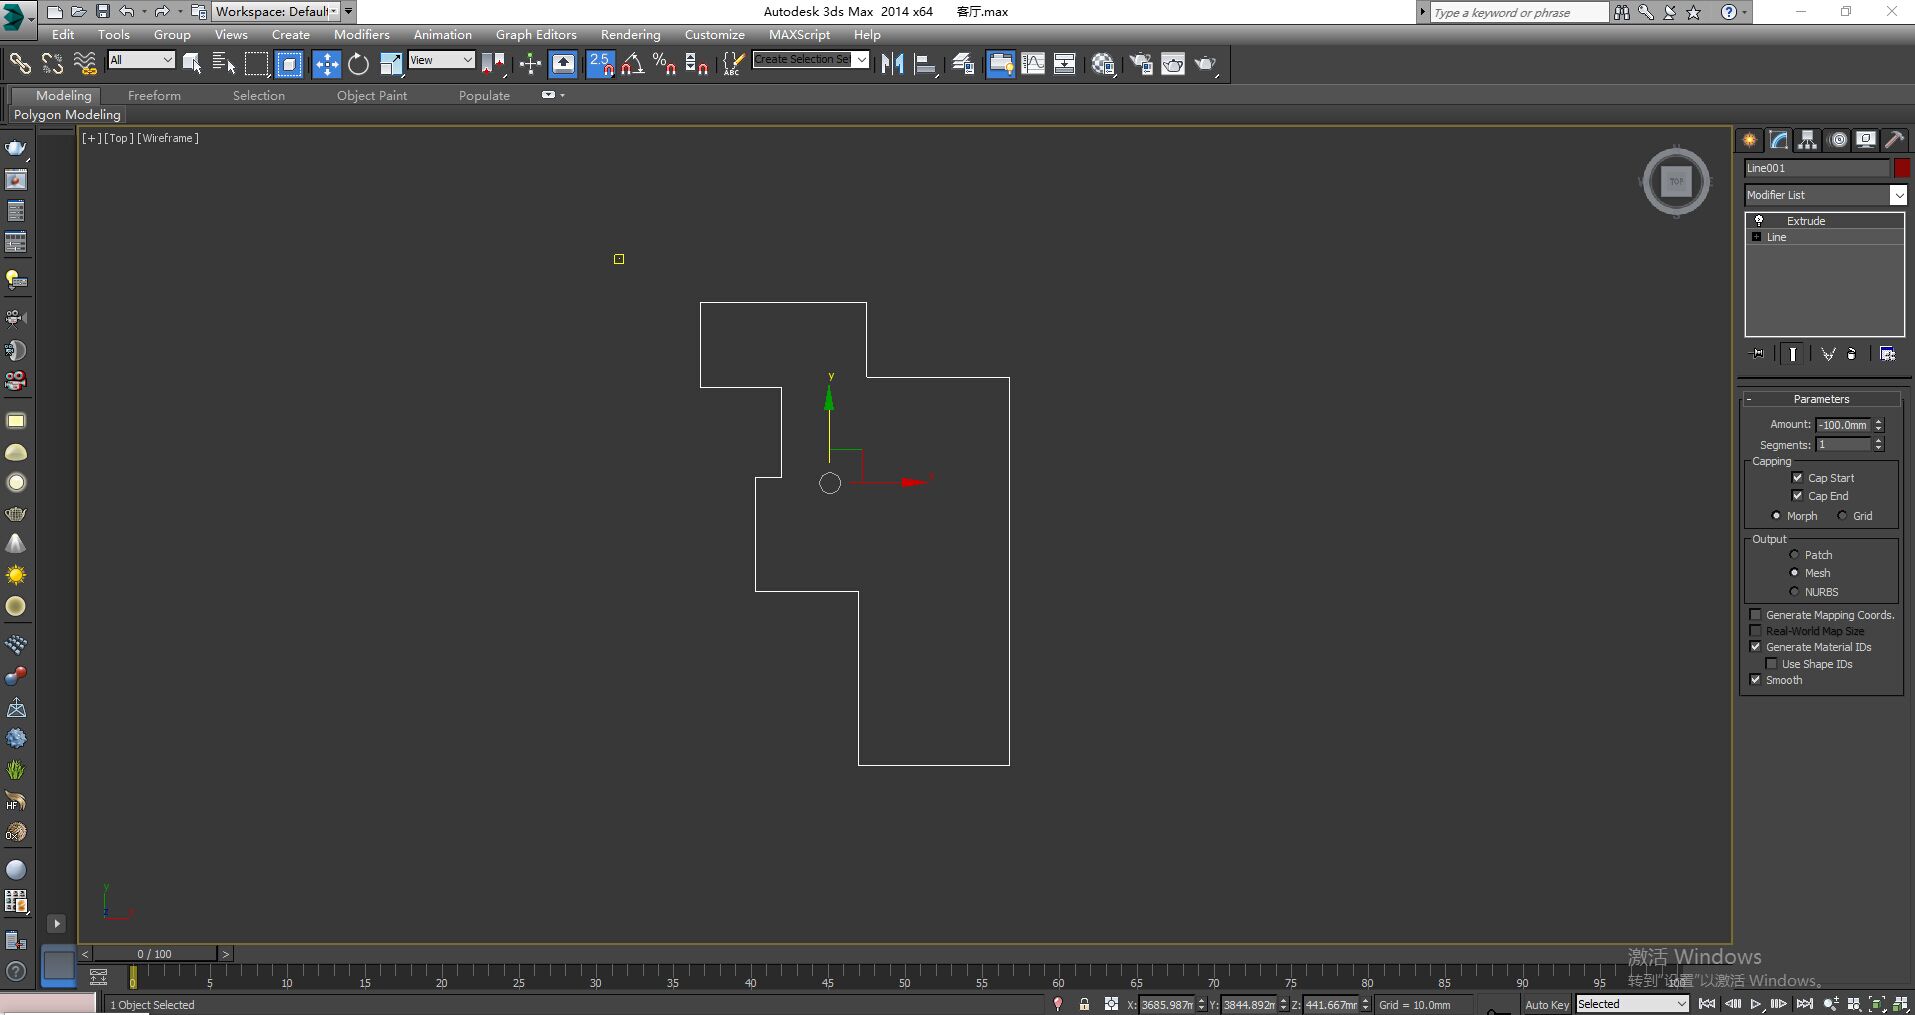Click the Pin Stack icon
This screenshot has height=1015, width=1915.
1758,354
